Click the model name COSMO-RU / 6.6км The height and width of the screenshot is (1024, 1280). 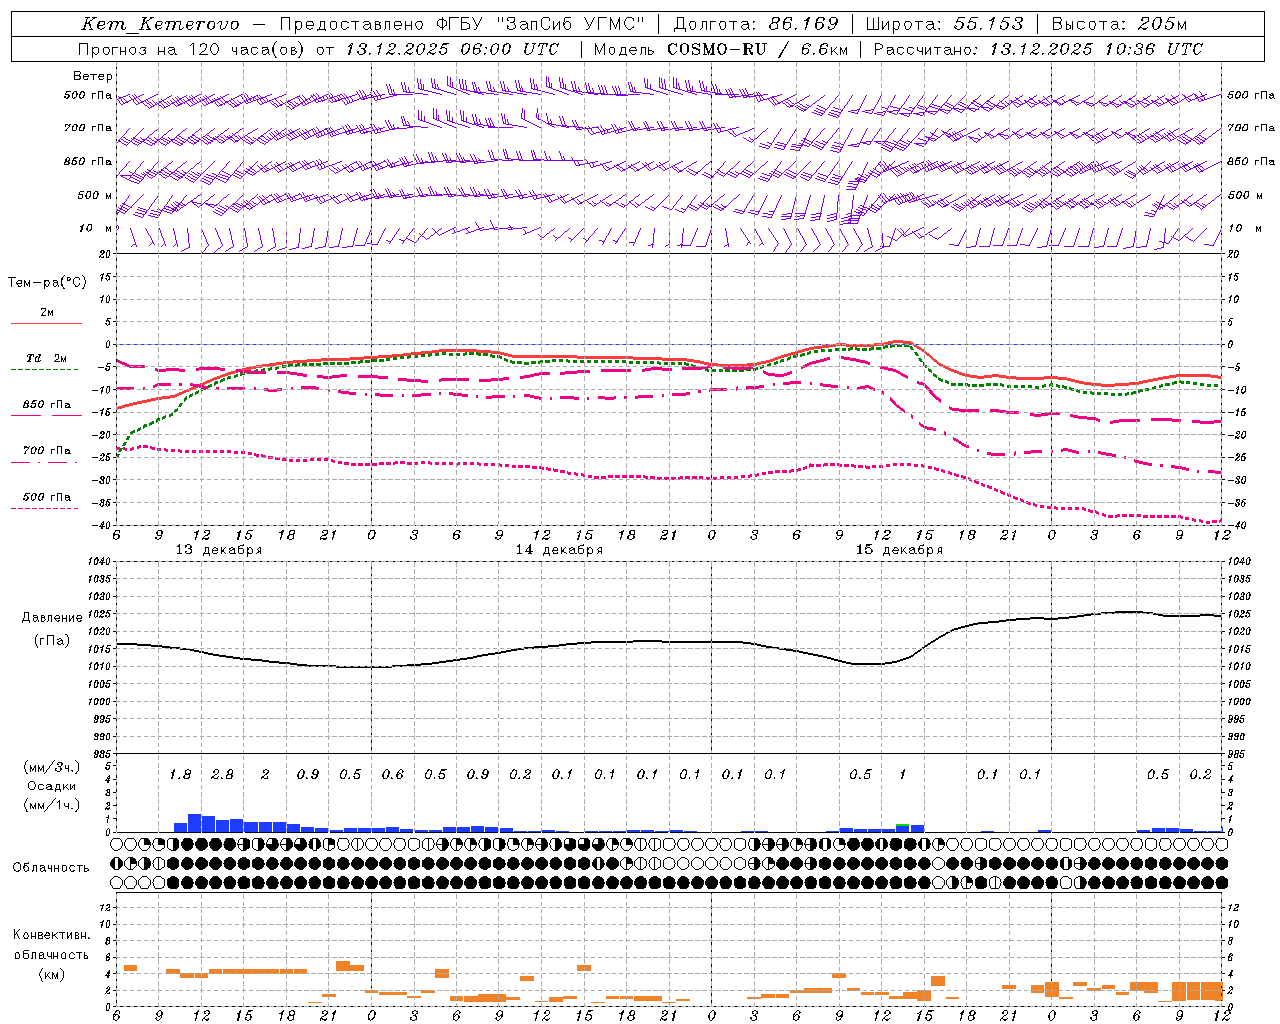[x=757, y=49]
